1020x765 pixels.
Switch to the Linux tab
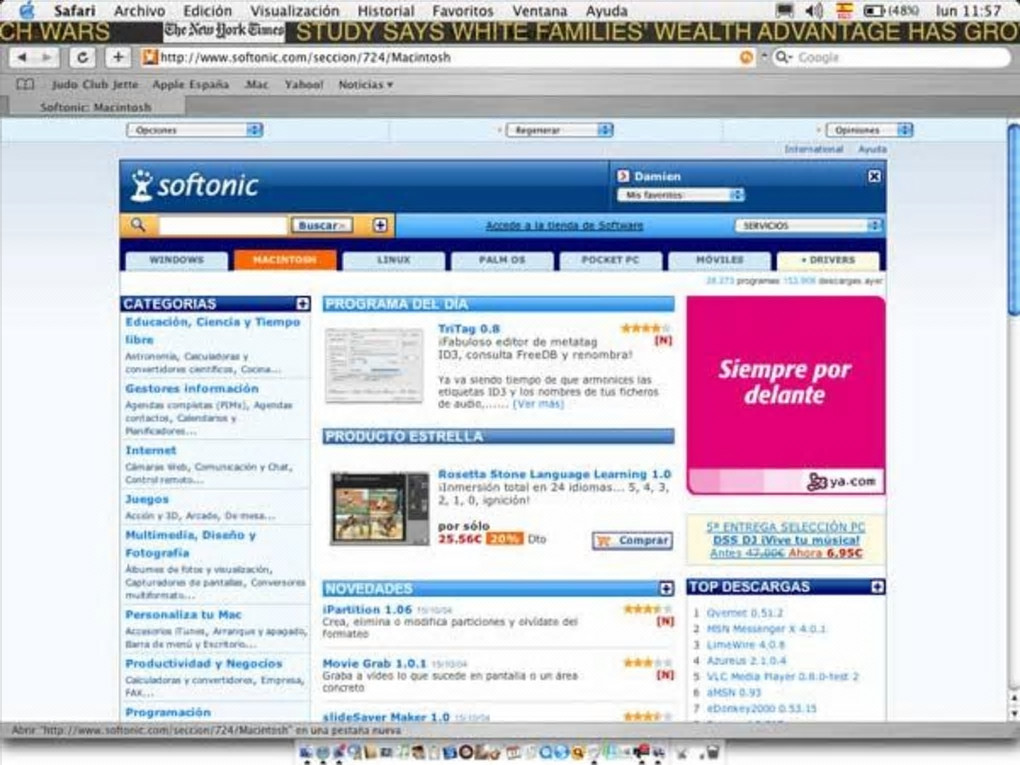click(x=394, y=260)
